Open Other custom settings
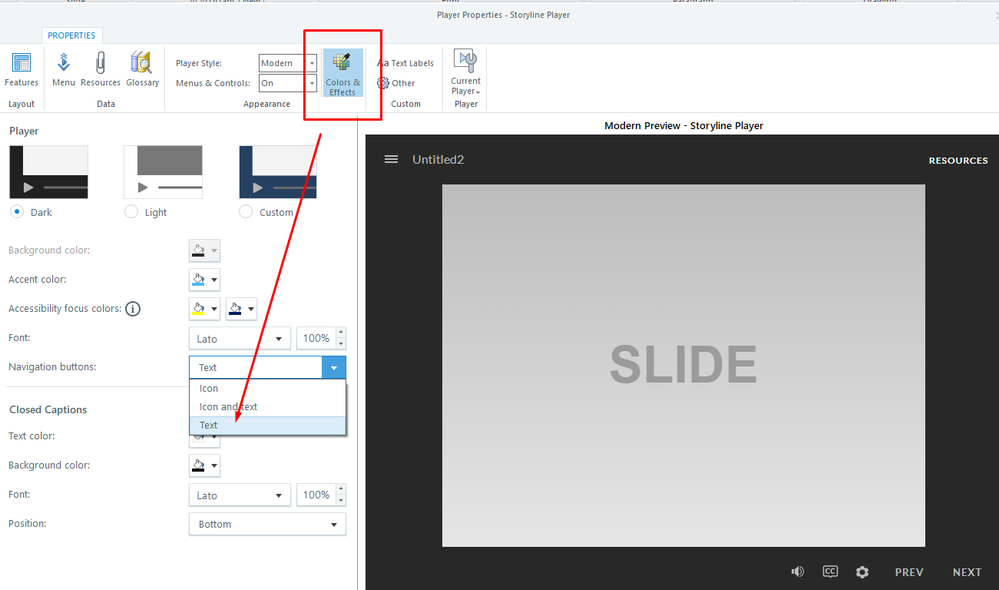 (x=396, y=83)
